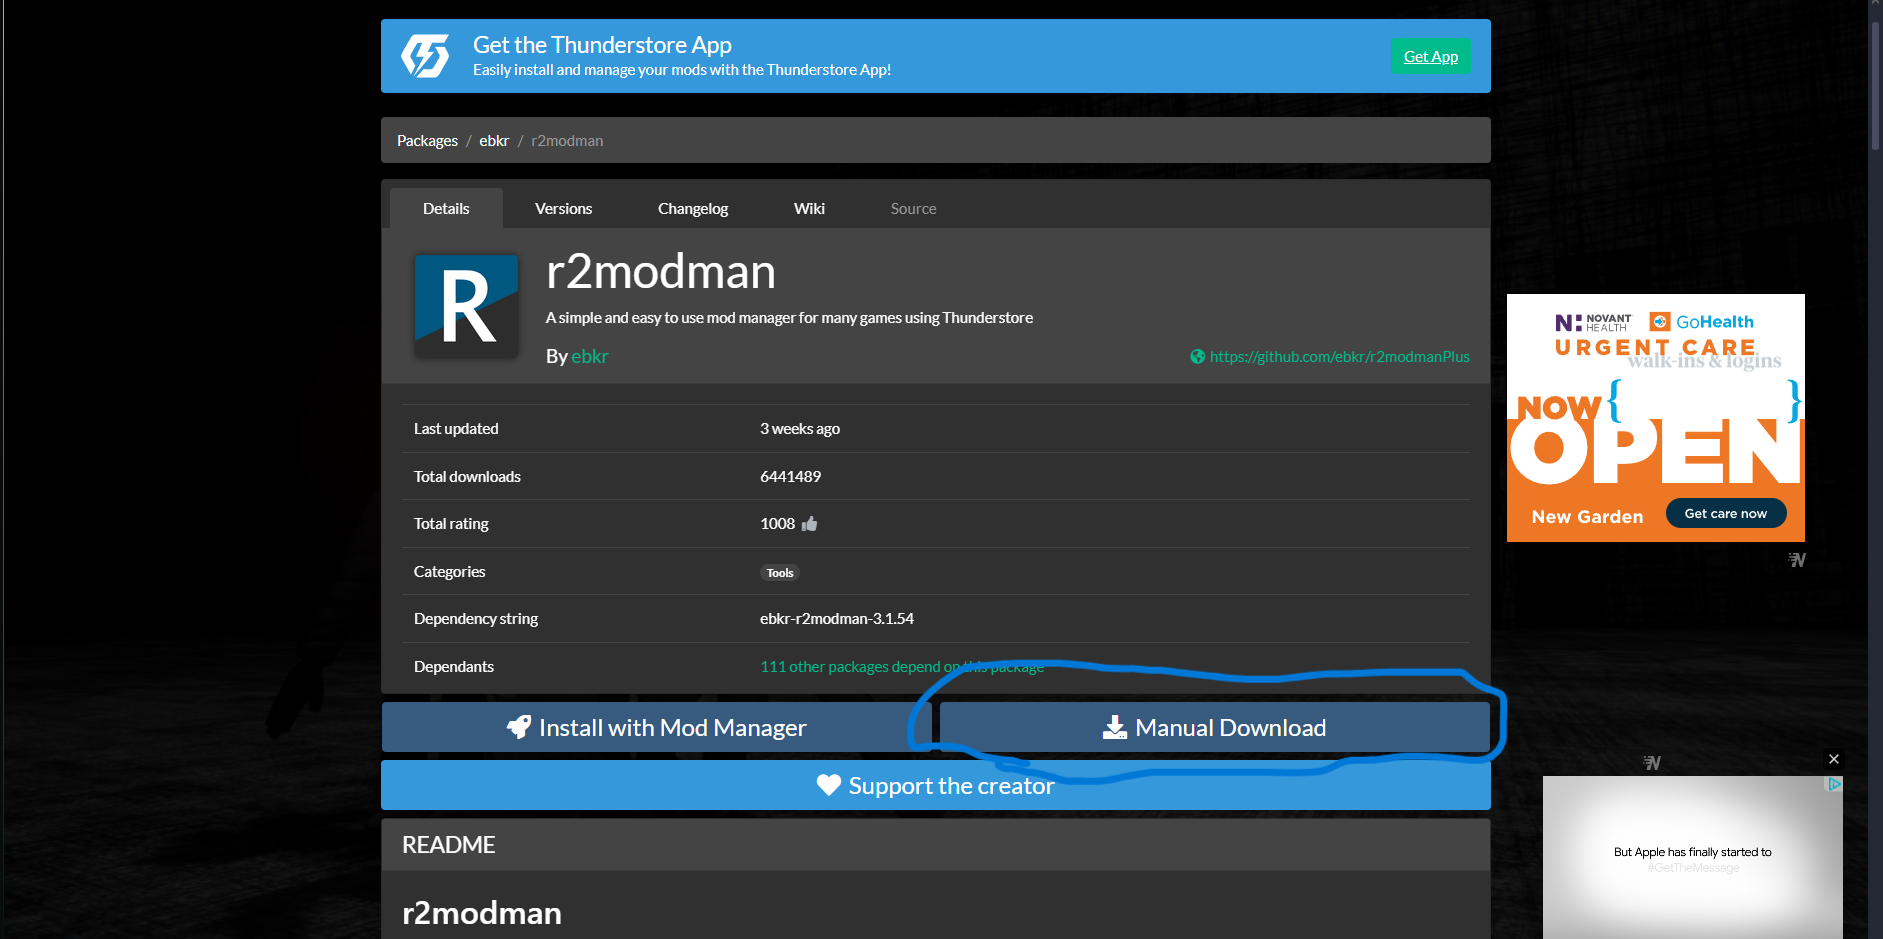Viewport: 1883px width, 939px height.
Task: Open the r2modmanPlus GitHub link
Action: 1340,357
